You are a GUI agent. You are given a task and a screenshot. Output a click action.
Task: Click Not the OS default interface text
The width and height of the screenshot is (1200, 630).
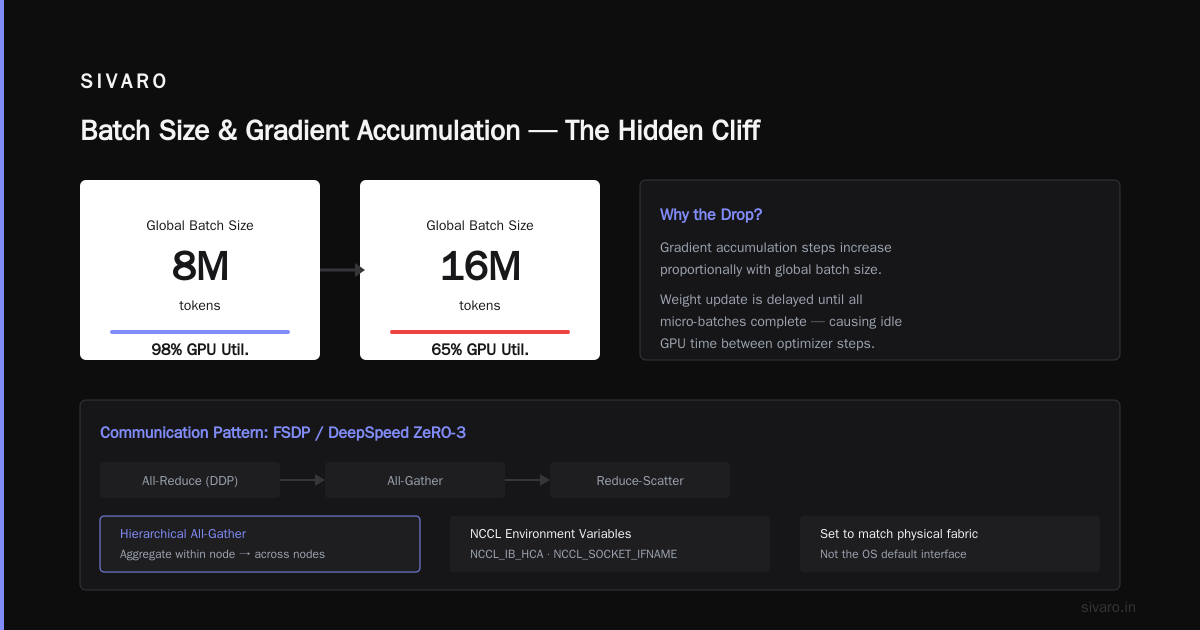coord(893,554)
